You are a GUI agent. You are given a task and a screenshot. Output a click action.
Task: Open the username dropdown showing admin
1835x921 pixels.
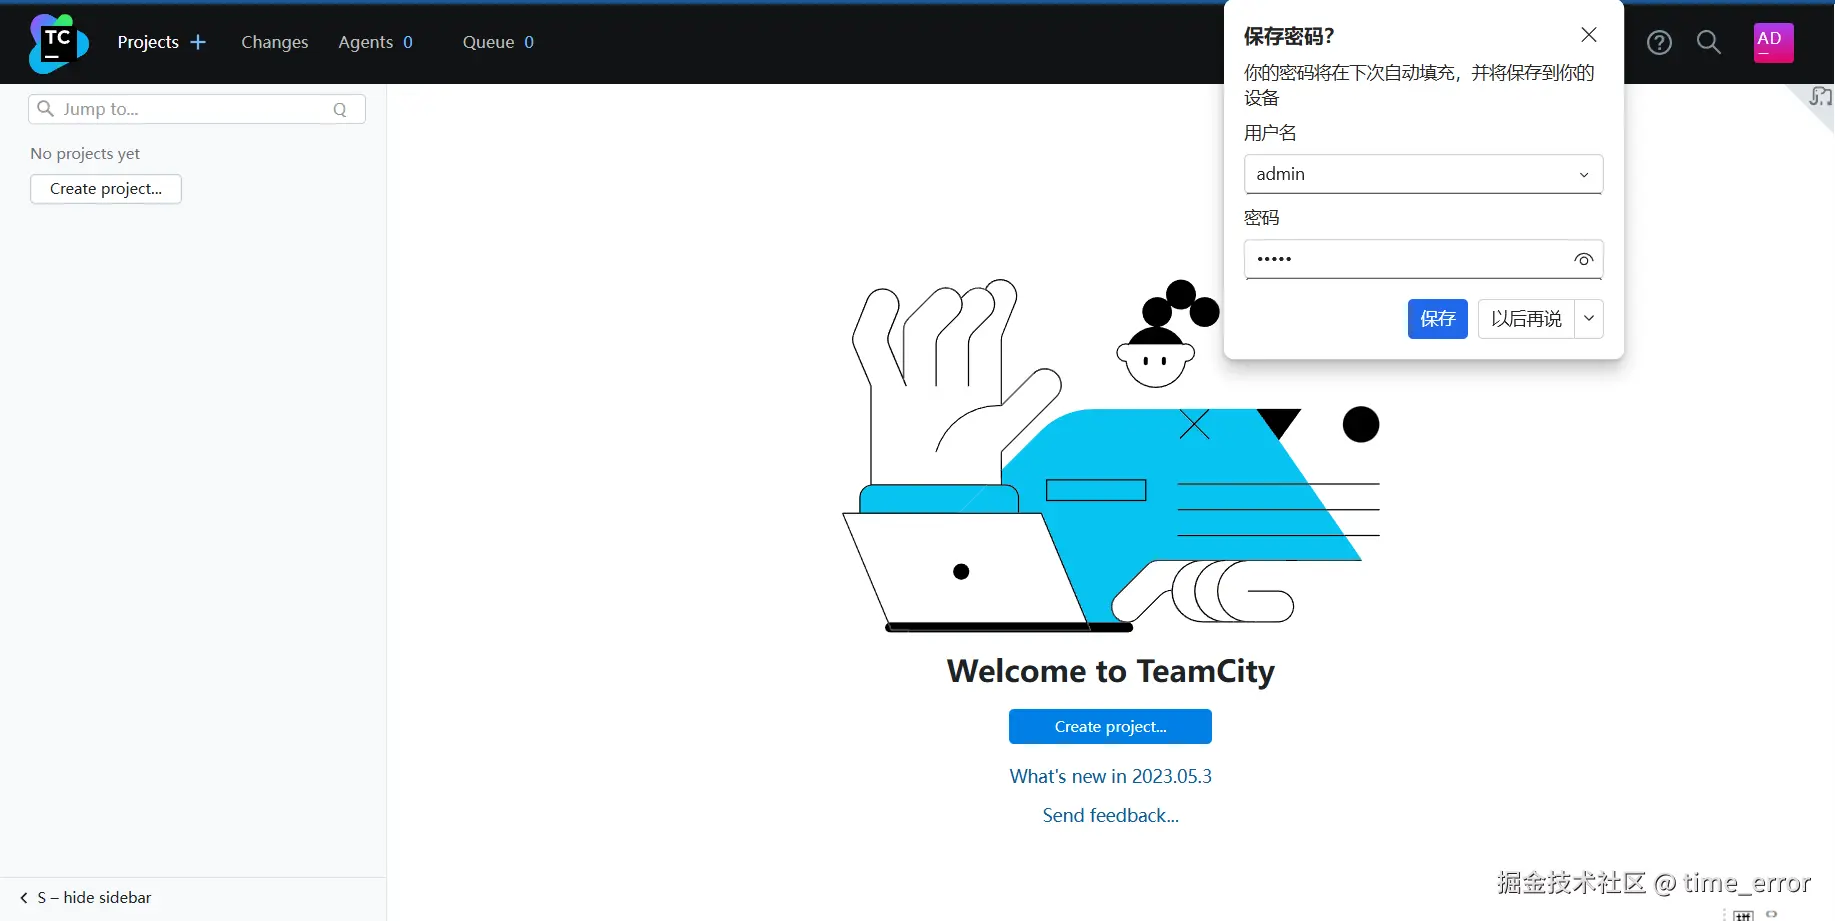pos(1584,174)
